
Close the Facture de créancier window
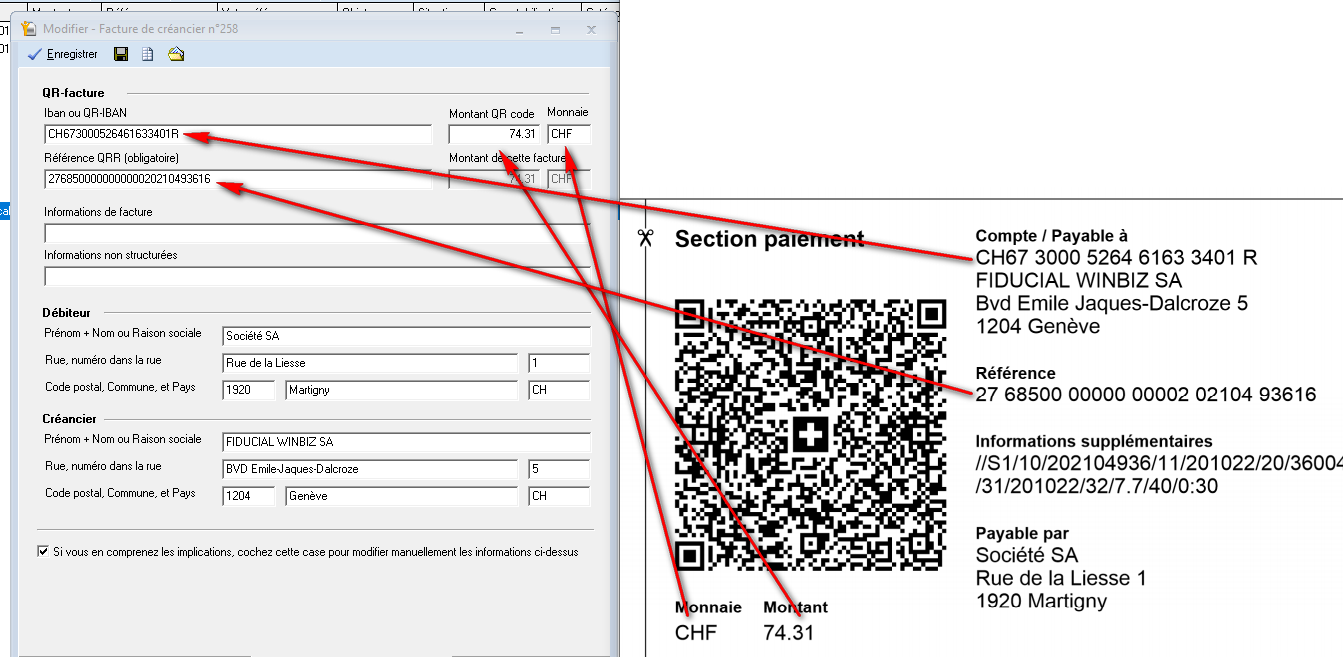click(x=591, y=30)
